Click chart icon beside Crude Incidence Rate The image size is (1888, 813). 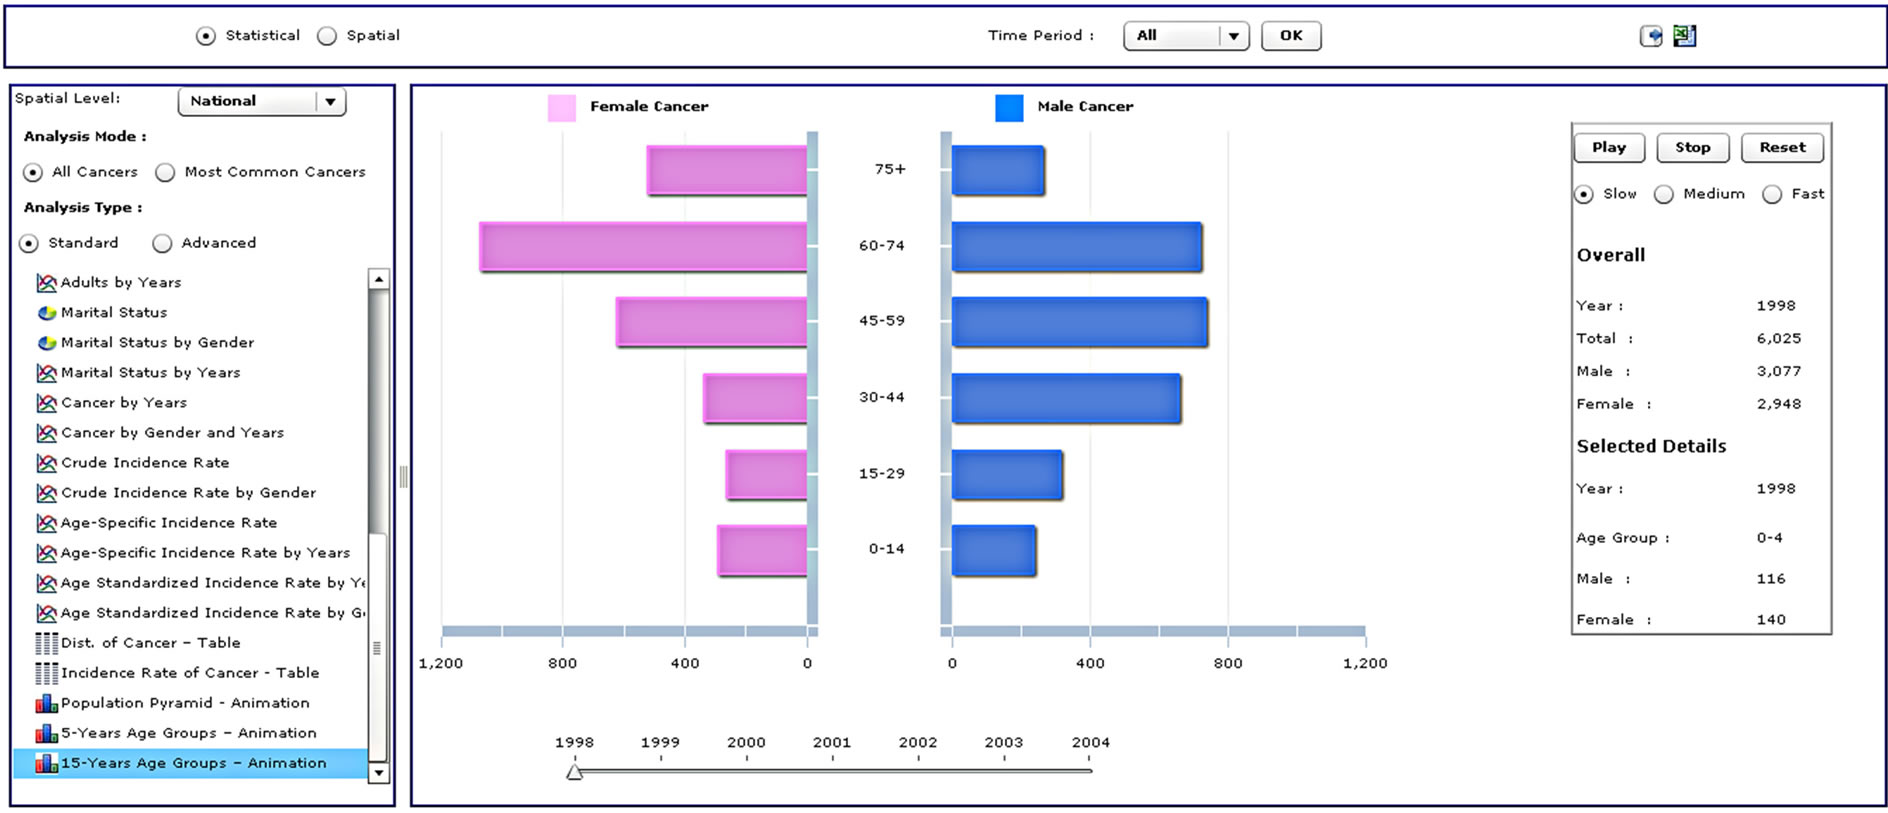pyautogui.click(x=46, y=463)
